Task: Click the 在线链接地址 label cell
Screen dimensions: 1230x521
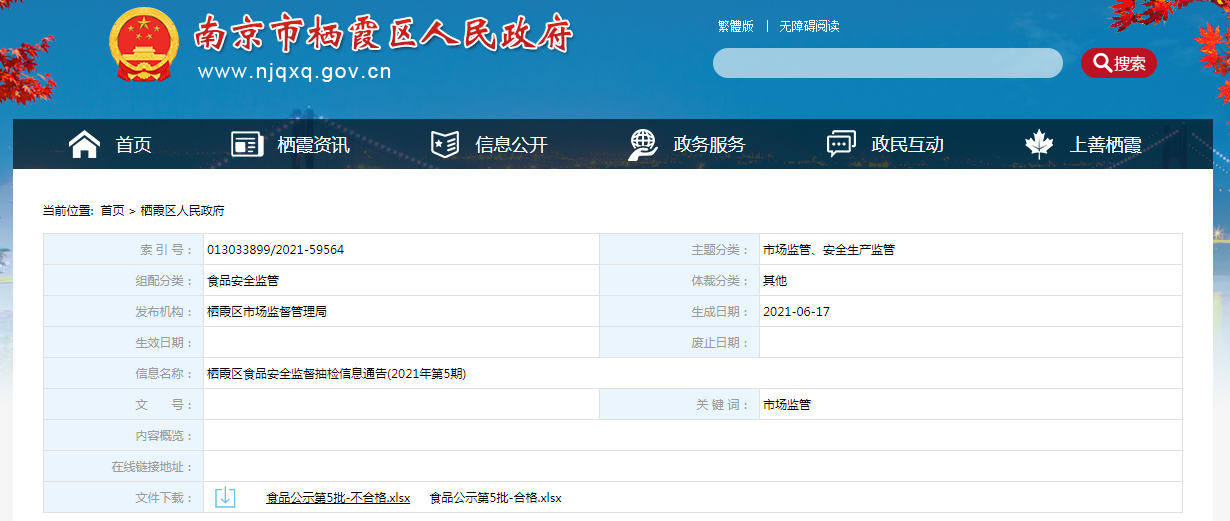Action: click(x=123, y=467)
